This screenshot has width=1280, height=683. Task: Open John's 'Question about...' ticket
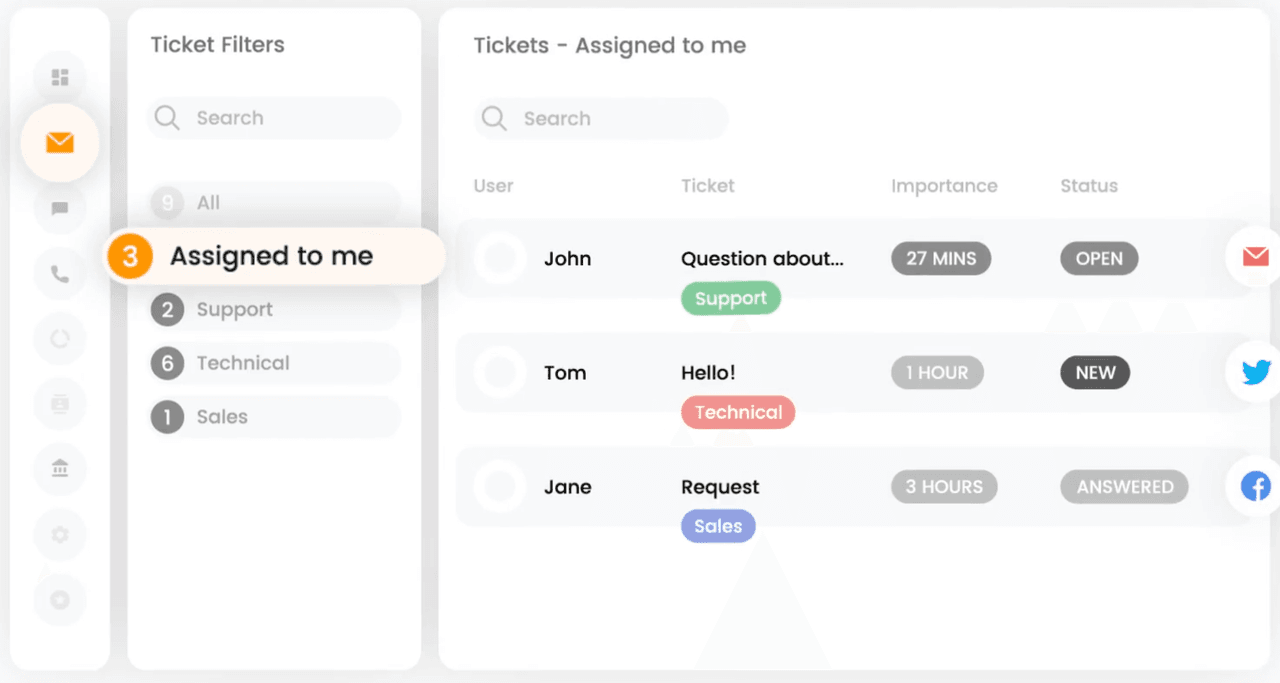pyautogui.click(x=762, y=259)
